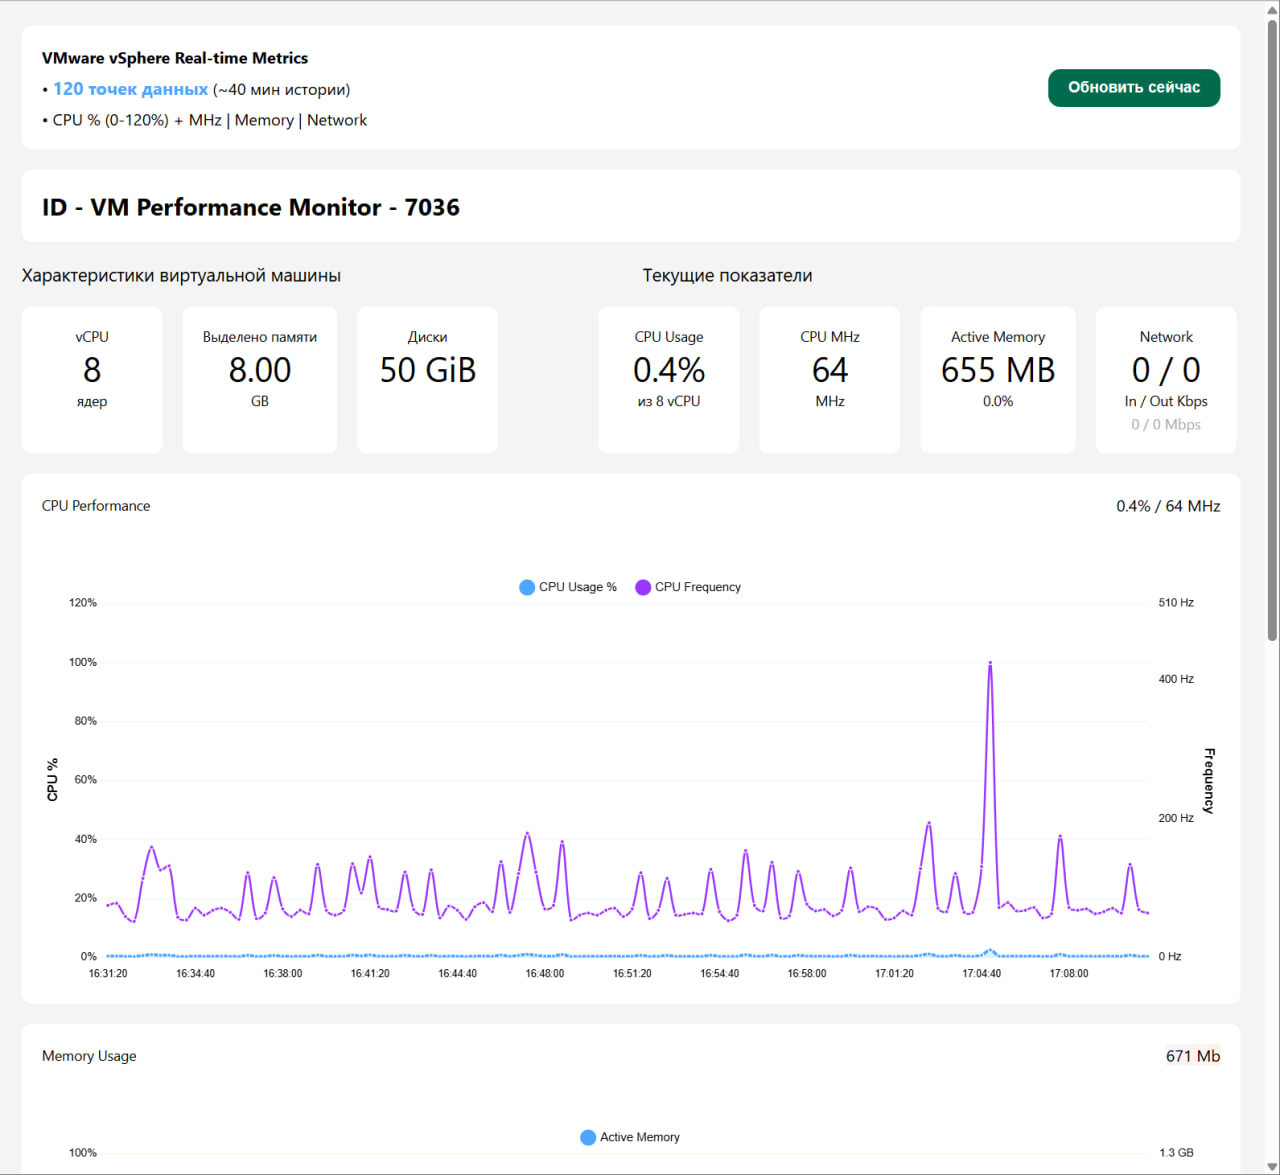Screen dimensions: 1280x1175
Task: Click the "Memory Usage" section heading
Action: (89, 1056)
